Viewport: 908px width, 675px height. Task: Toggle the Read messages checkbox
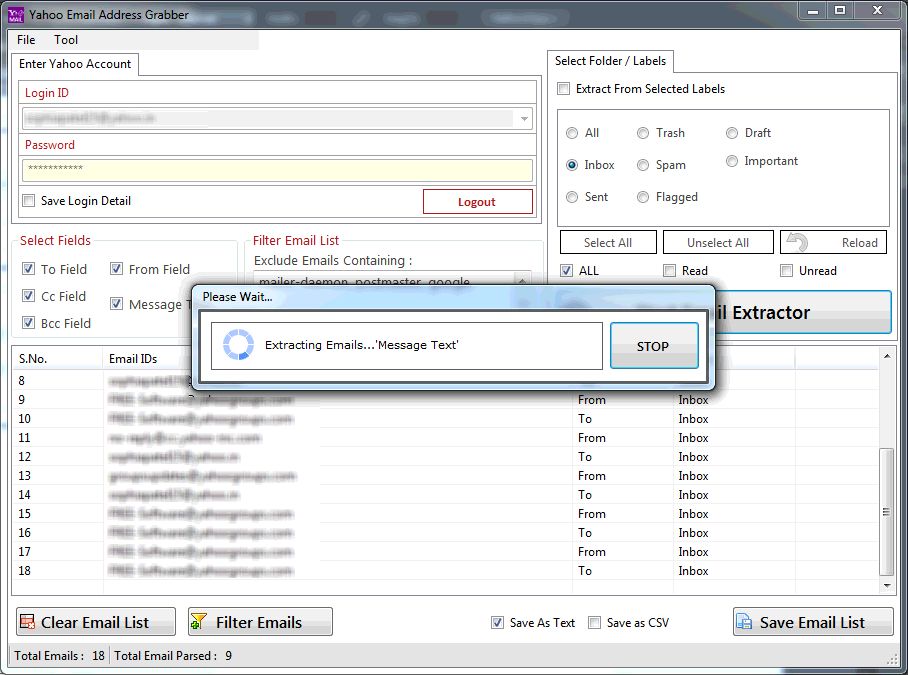point(669,270)
